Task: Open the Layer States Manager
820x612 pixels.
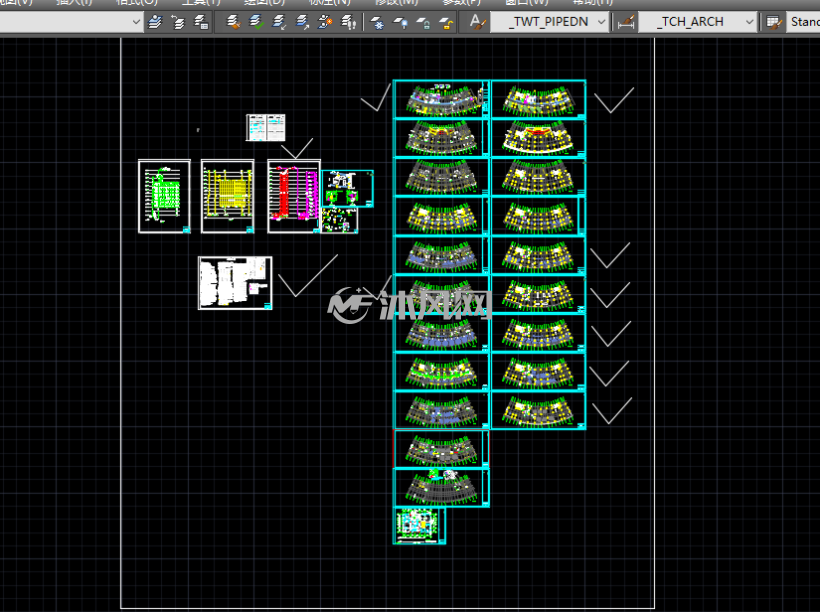Action: point(201,22)
